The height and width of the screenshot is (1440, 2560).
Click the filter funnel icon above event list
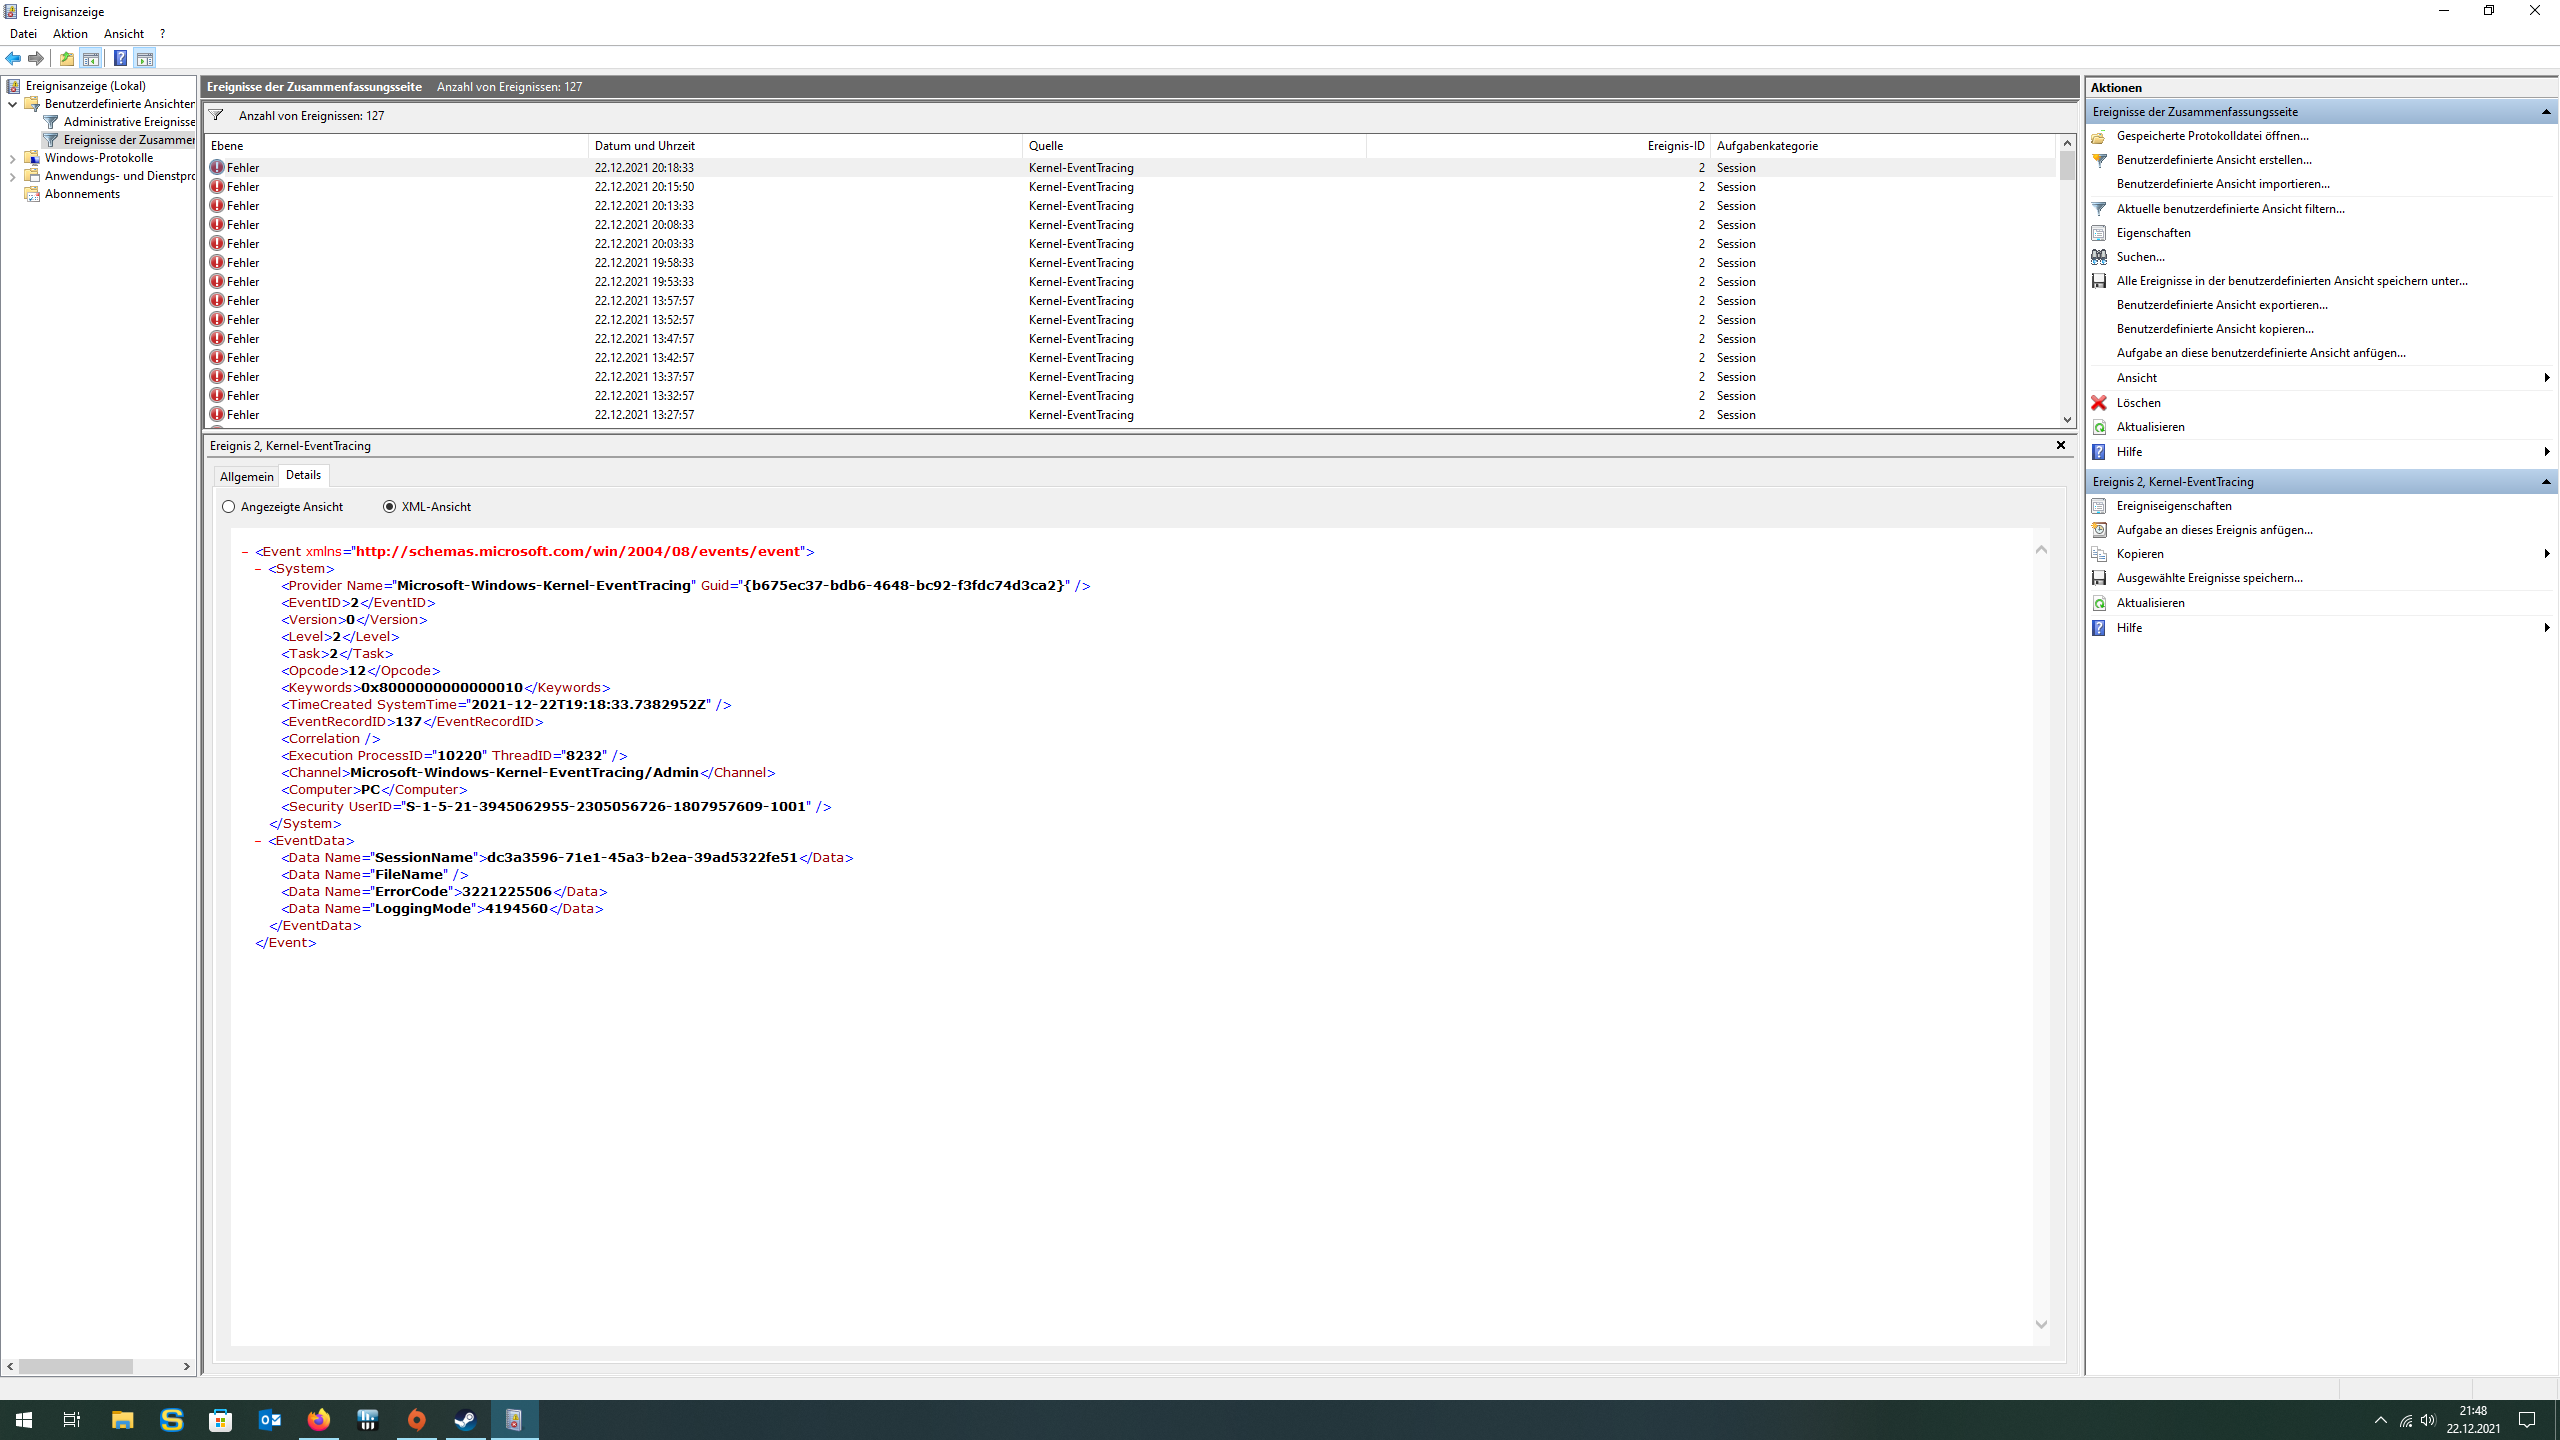tap(216, 115)
